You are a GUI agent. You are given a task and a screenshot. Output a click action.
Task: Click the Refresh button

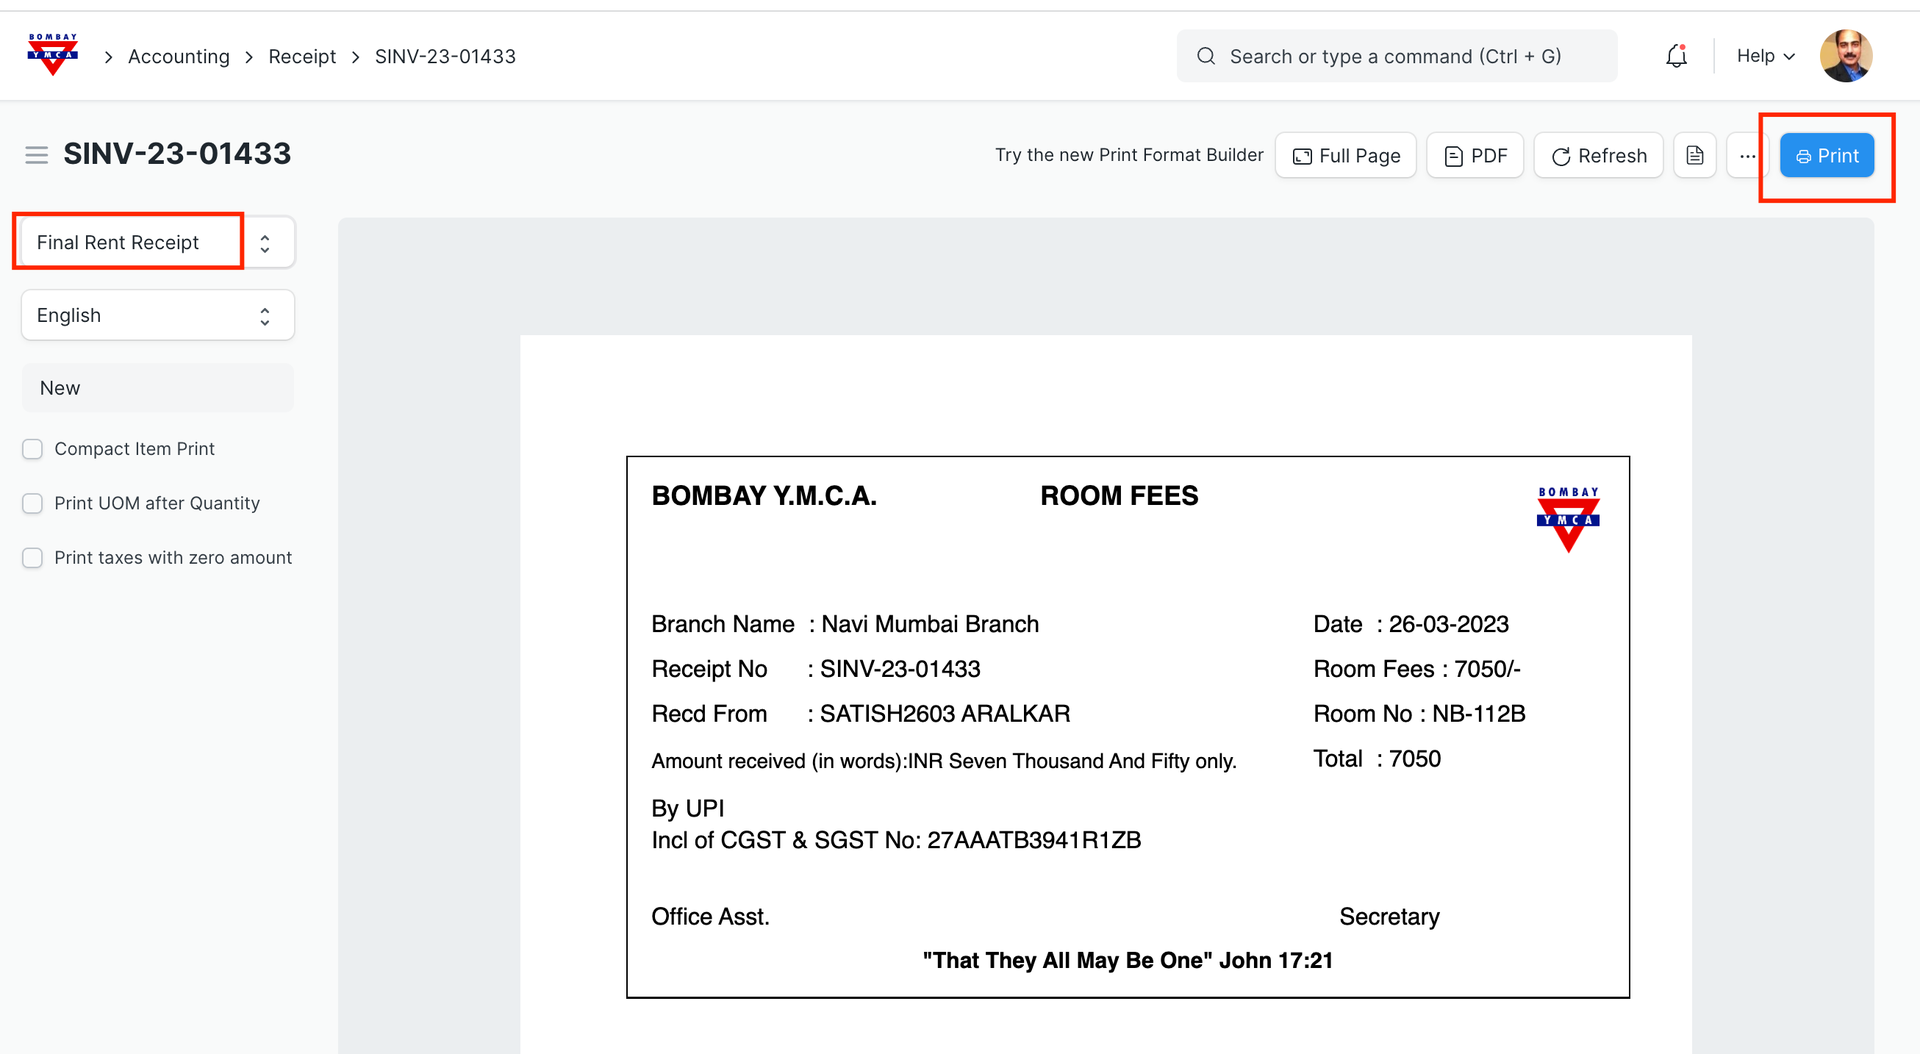pos(1598,155)
